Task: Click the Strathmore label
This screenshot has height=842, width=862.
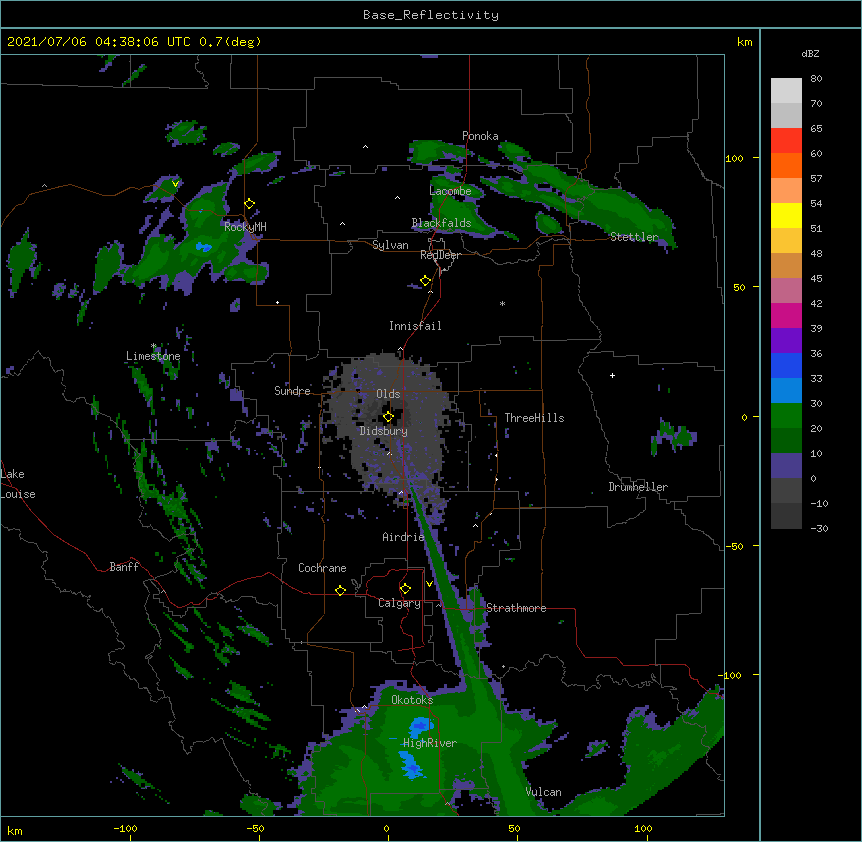Action: click(x=516, y=608)
